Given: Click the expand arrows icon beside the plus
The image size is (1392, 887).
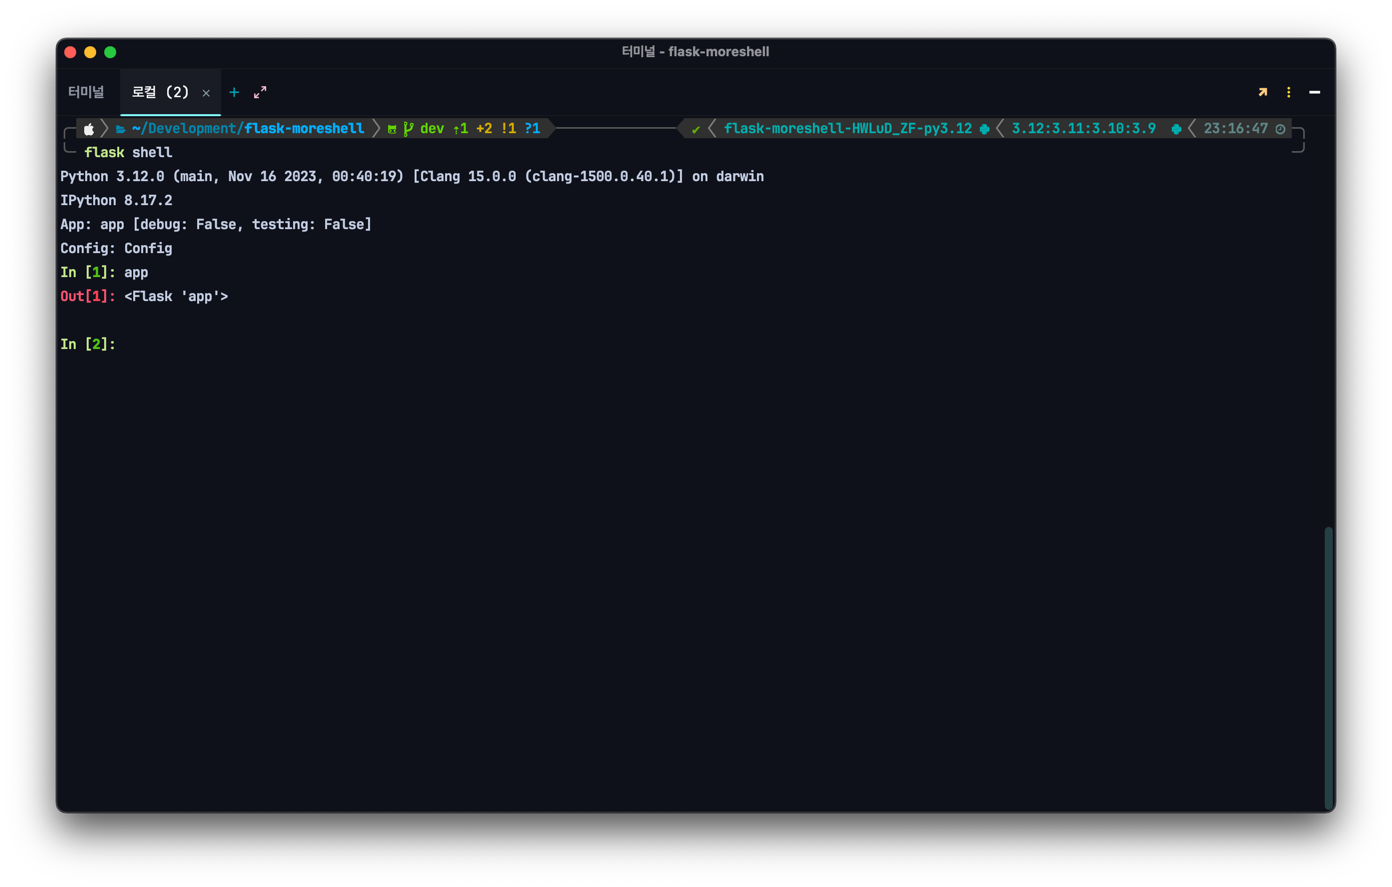Looking at the screenshot, I should pos(260,91).
